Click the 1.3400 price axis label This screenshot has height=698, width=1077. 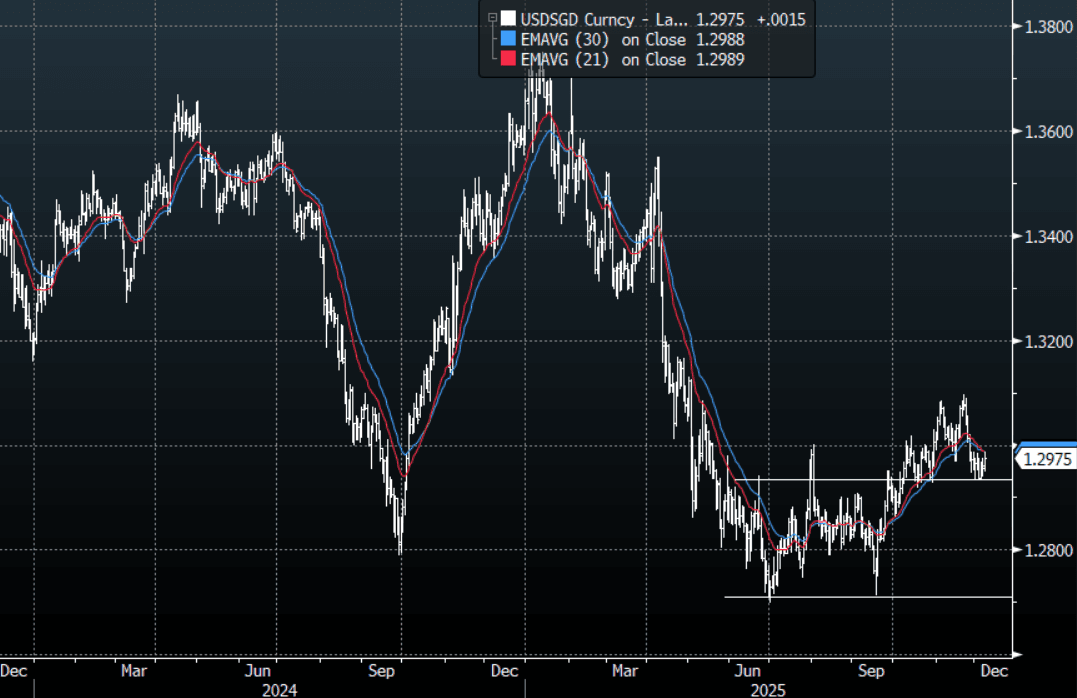[x=1048, y=237]
